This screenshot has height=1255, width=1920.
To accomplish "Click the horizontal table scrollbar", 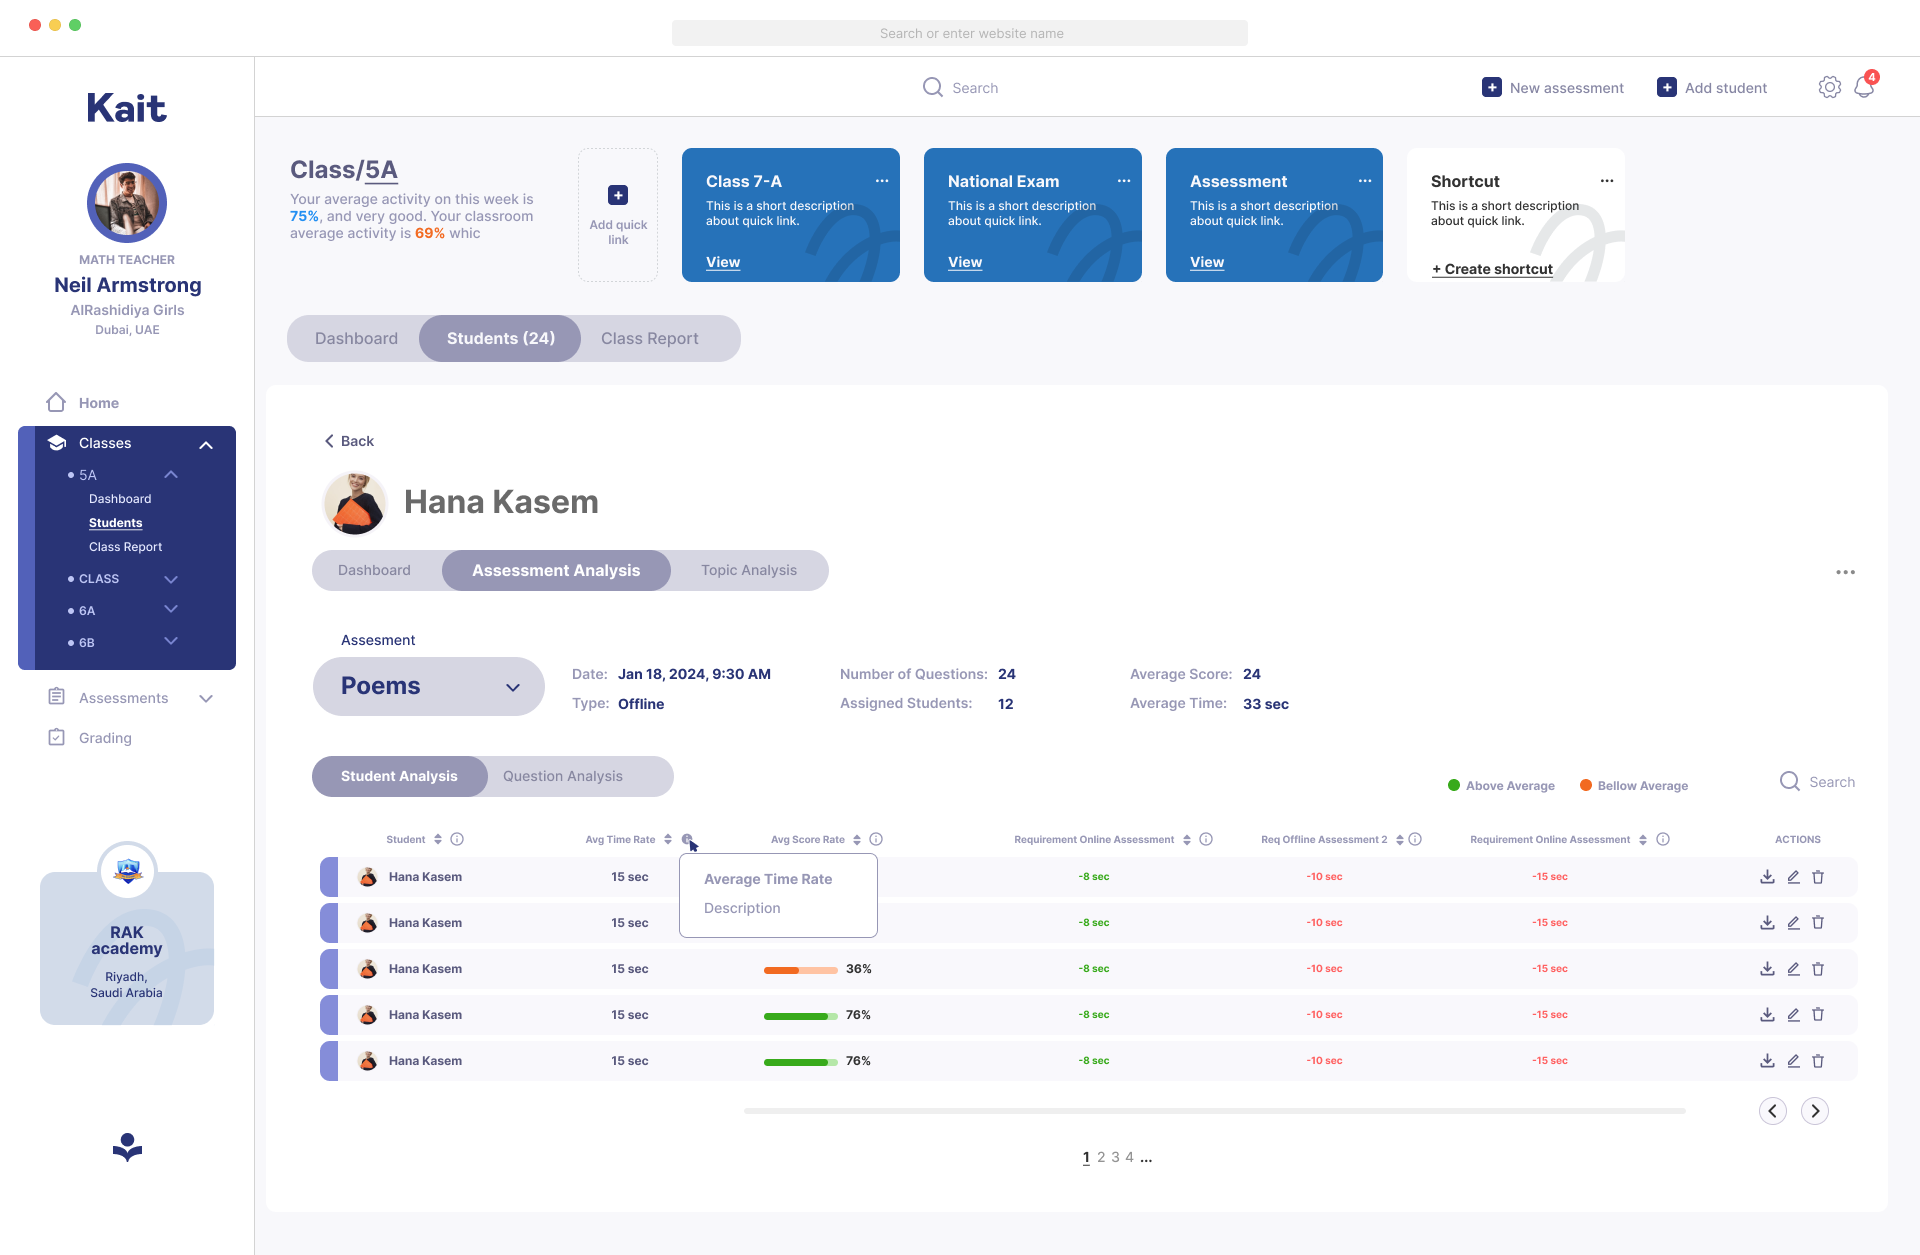I will [x=1214, y=1111].
